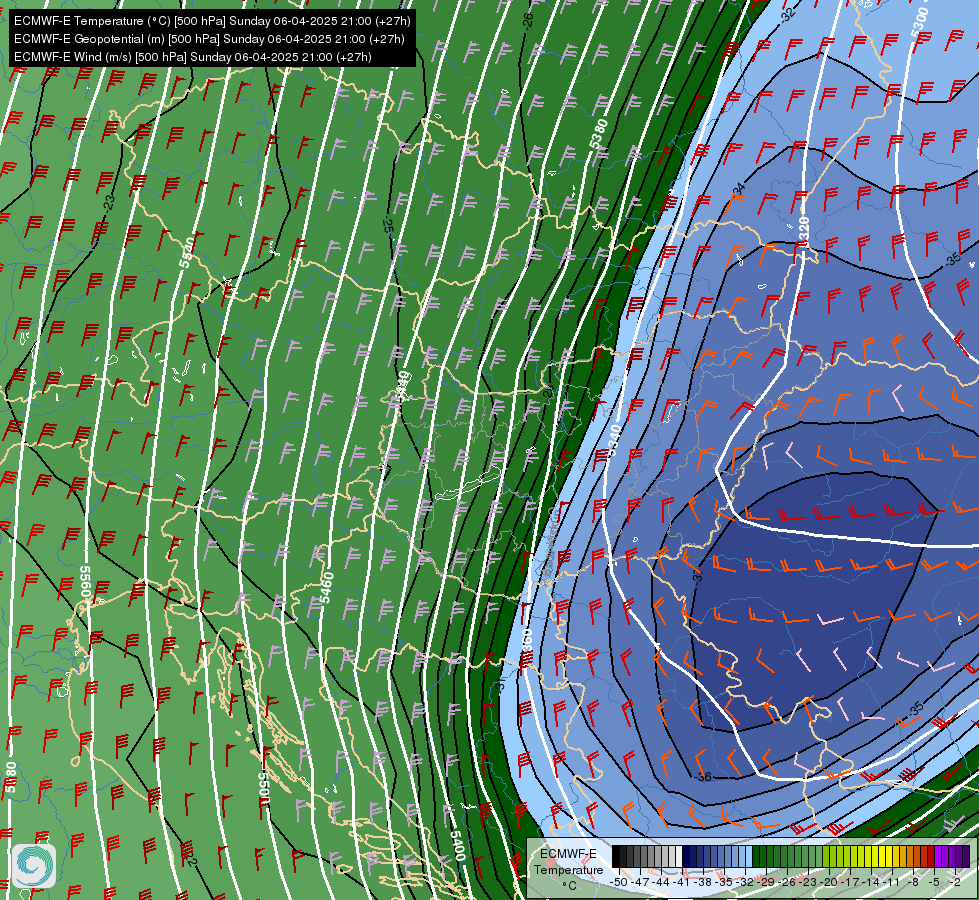Click the 5340 geopotential contour label

(613, 440)
